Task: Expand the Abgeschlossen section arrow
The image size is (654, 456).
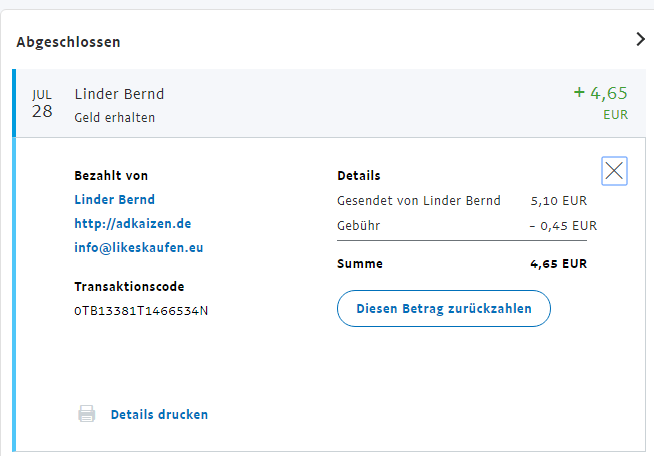Action: point(641,40)
